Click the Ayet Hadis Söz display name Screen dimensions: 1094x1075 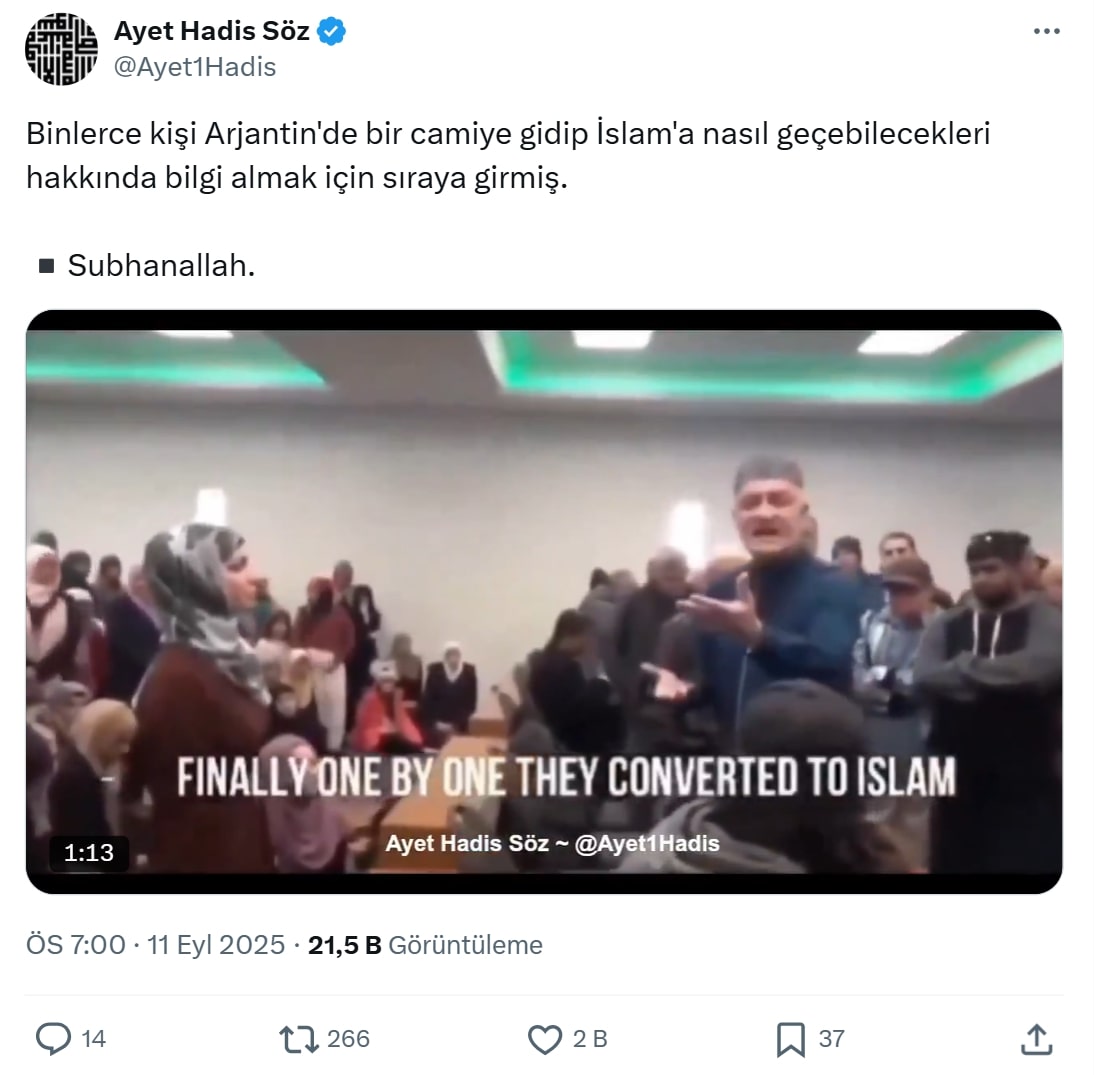click(211, 31)
